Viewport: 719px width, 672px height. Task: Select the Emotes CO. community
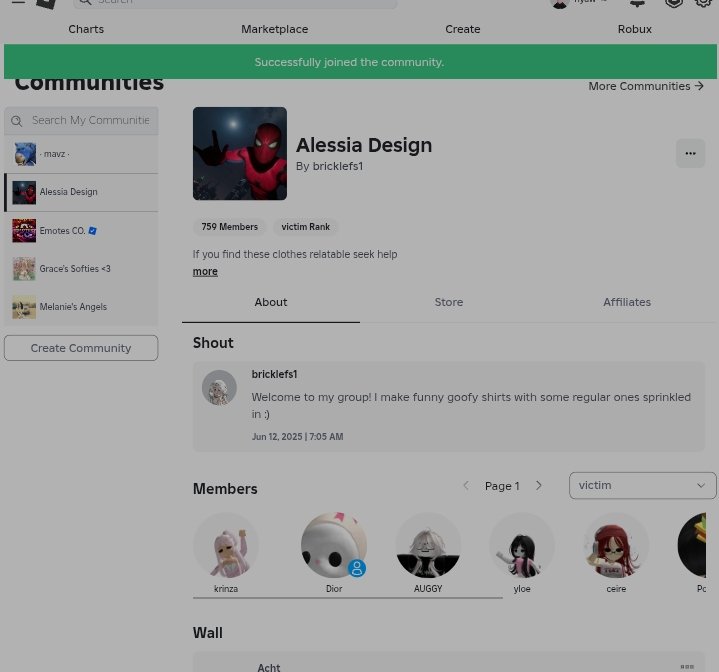(81, 231)
